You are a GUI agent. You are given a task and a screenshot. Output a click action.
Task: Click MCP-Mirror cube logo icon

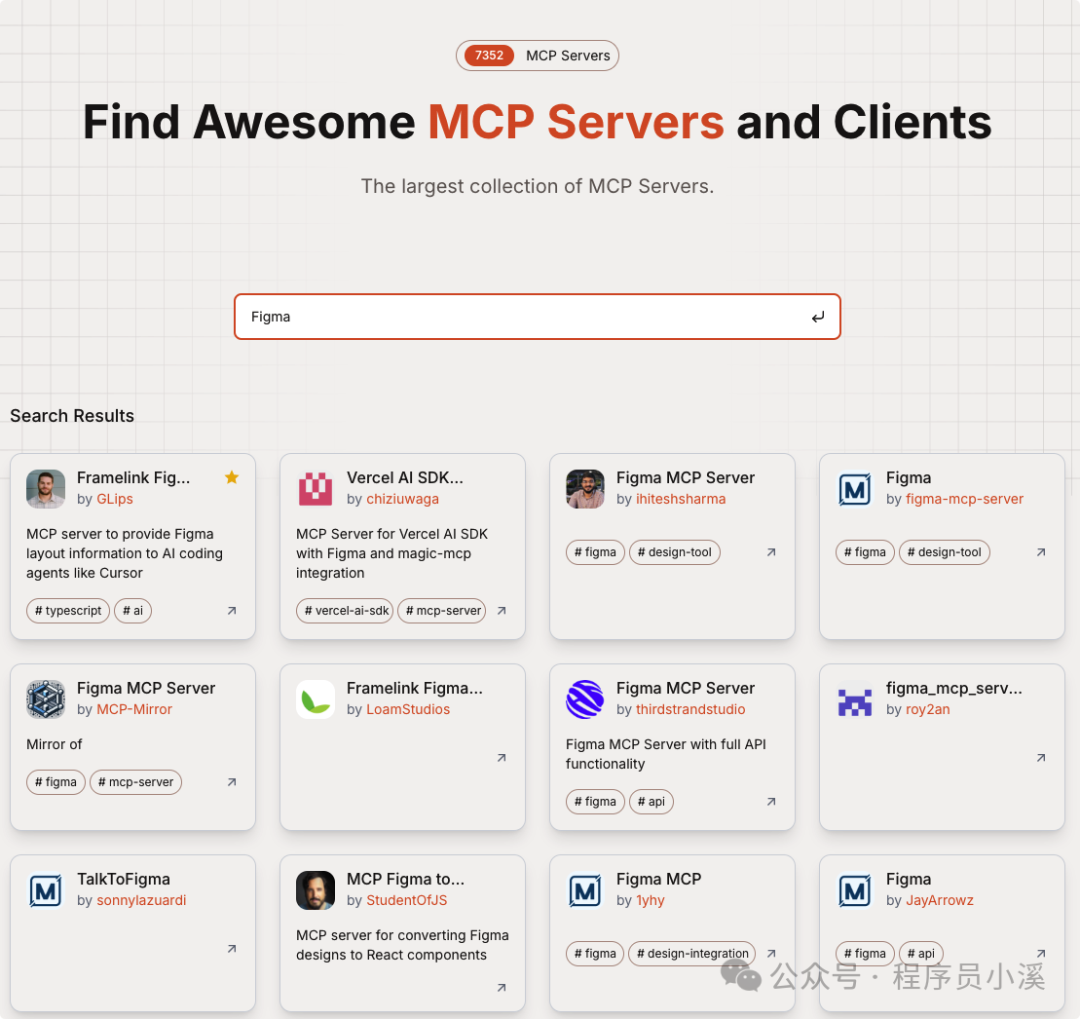pyautogui.click(x=45, y=699)
